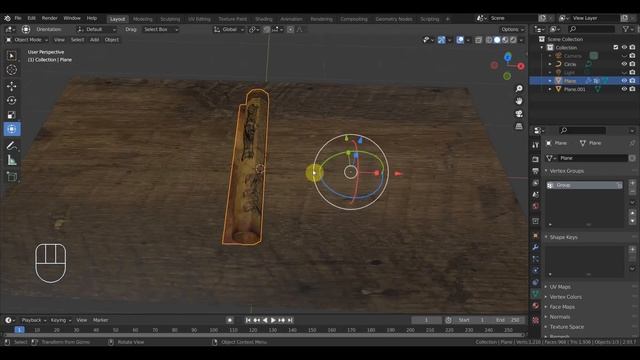Open the Output properties tab
Image resolution: width=640 pixels, height=360 pixels.
click(536, 171)
